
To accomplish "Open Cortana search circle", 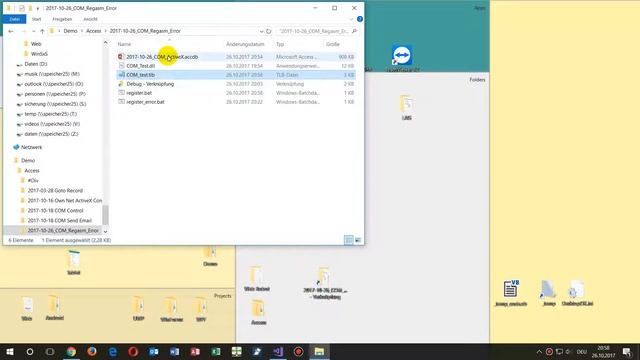I will coord(30,351).
